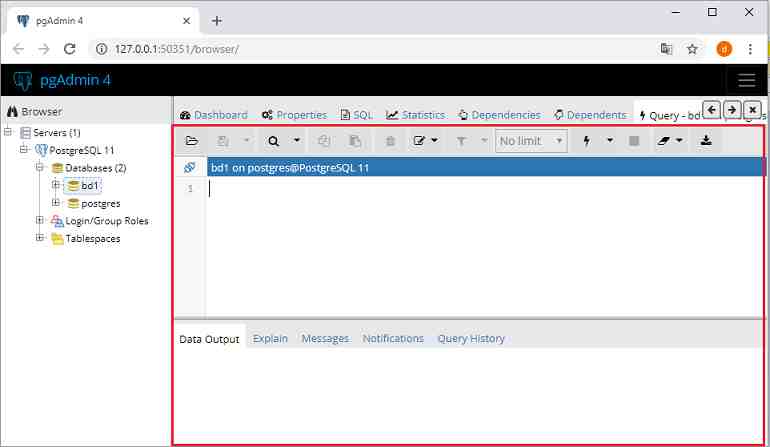The height and width of the screenshot is (447, 770).
Task: Expand the Tablespaces node
Action: click(x=40, y=238)
